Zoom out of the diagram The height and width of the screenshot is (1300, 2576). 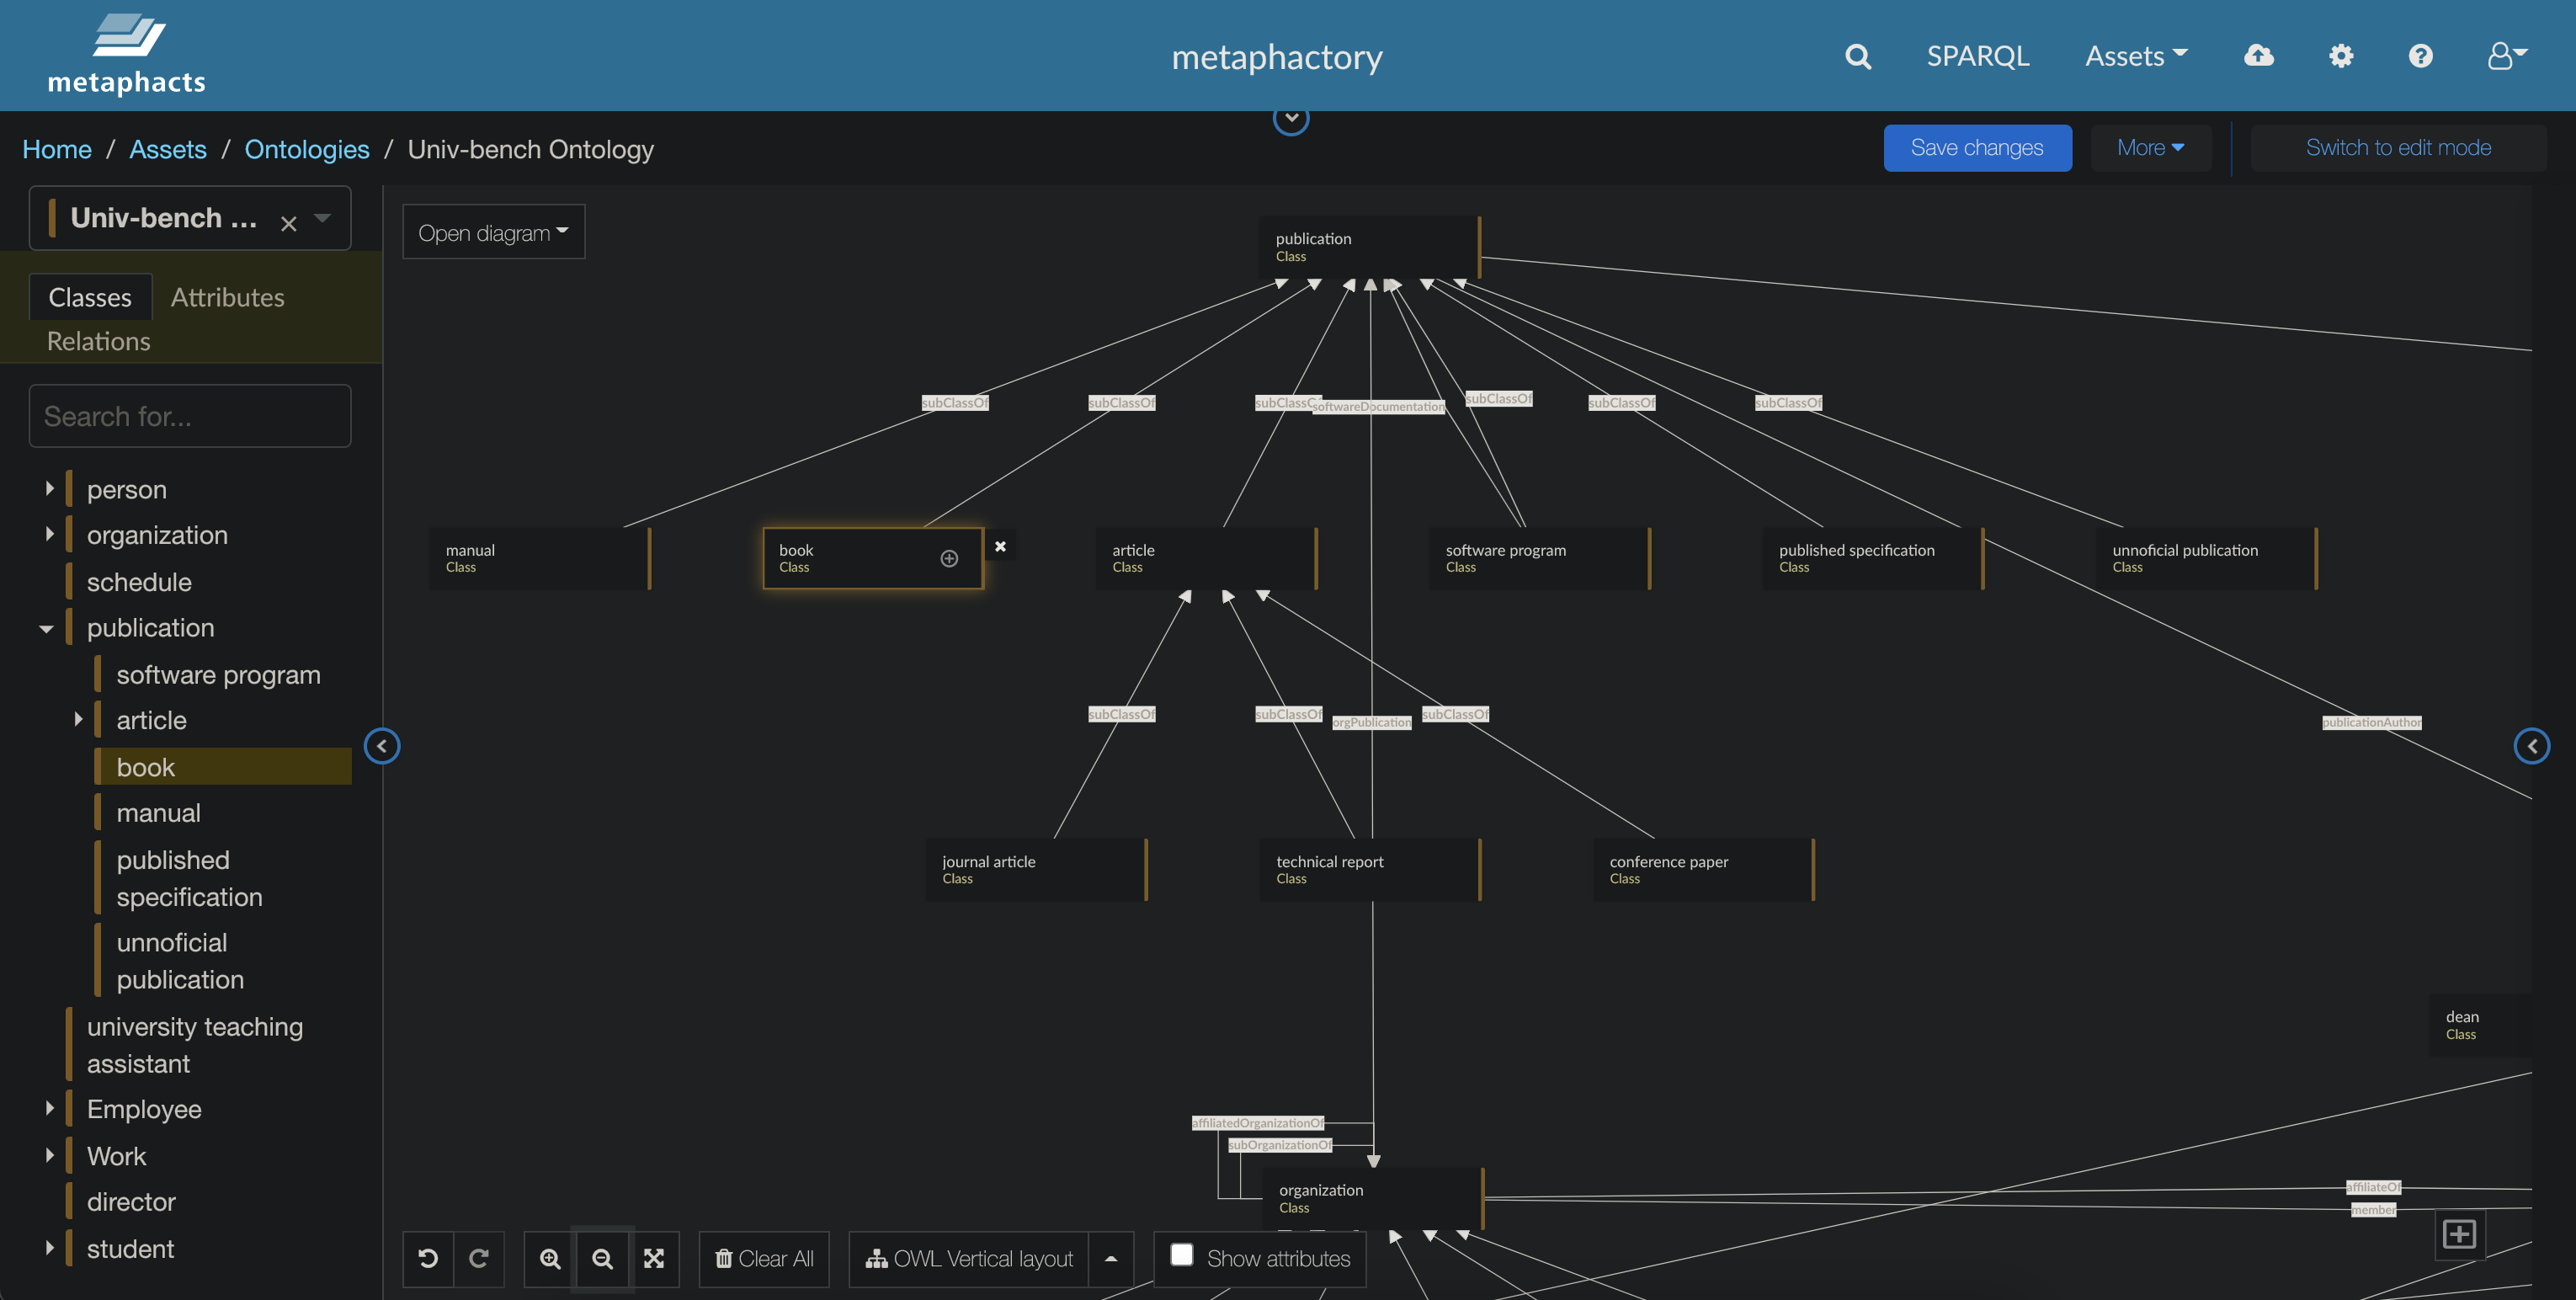pos(602,1258)
